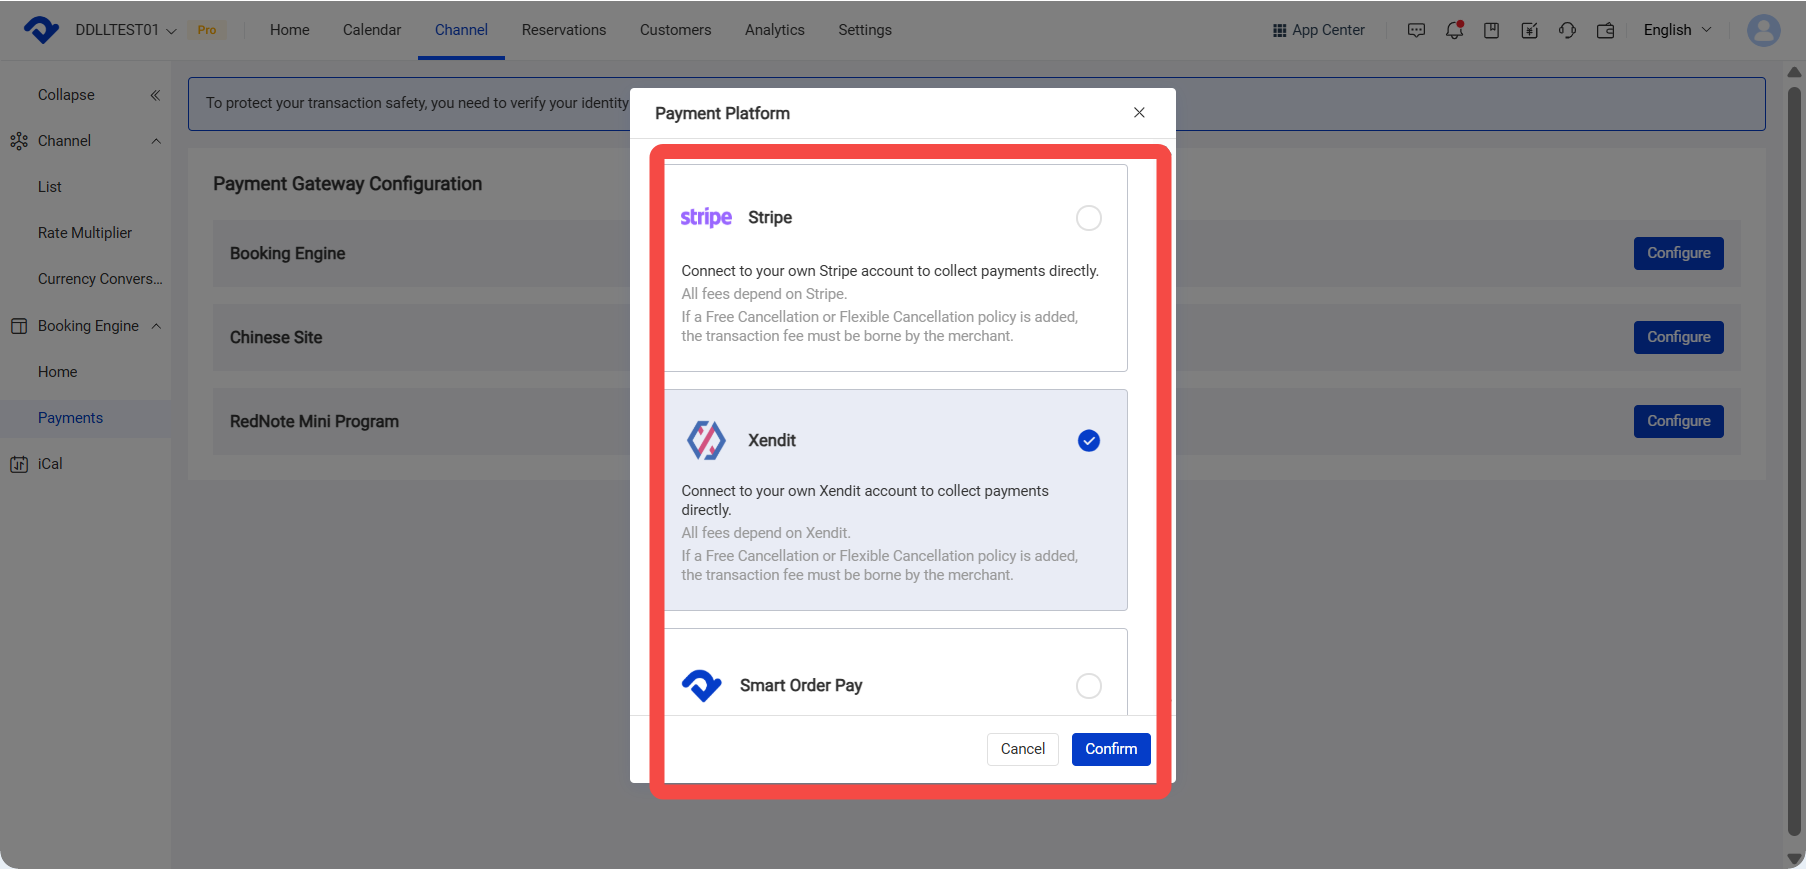This screenshot has width=1806, height=869.
Task: Open the English language dropdown
Action: [1677, 30]
